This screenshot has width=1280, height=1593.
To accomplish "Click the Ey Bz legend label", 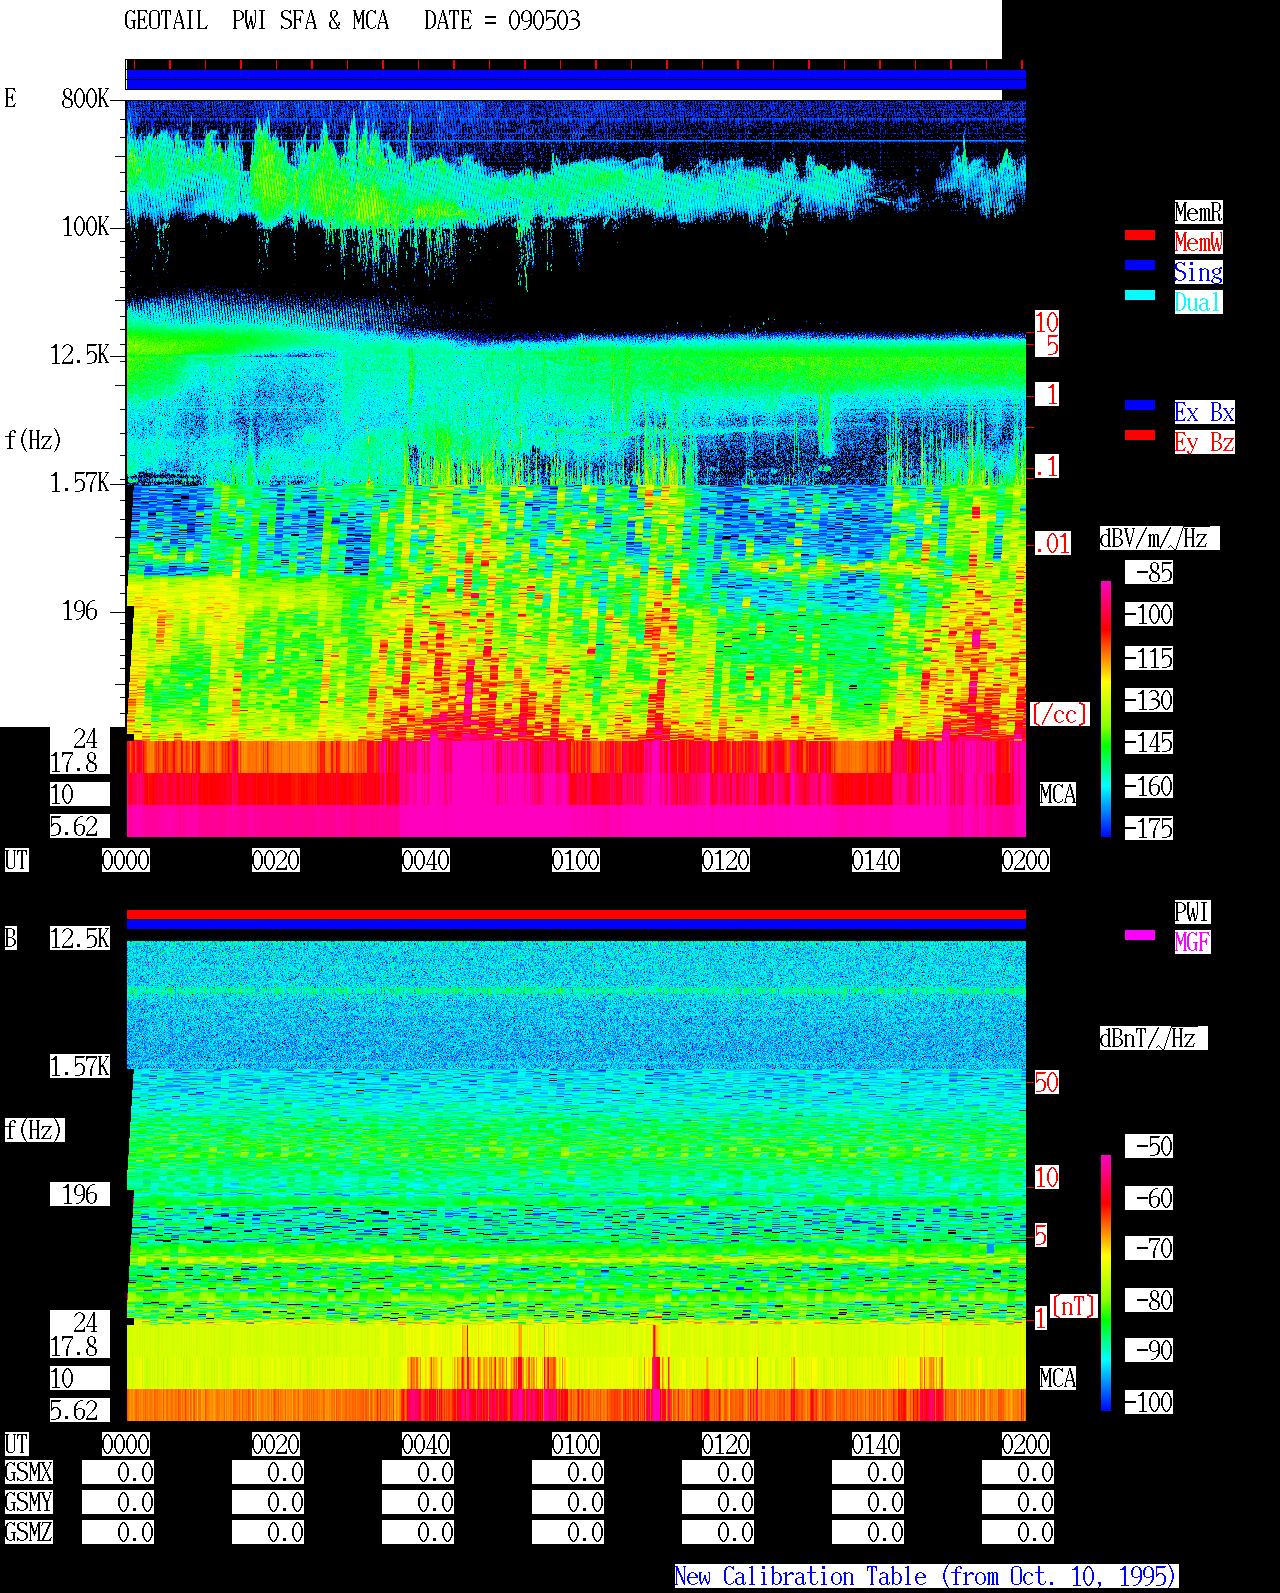I will click(1204, 442).
